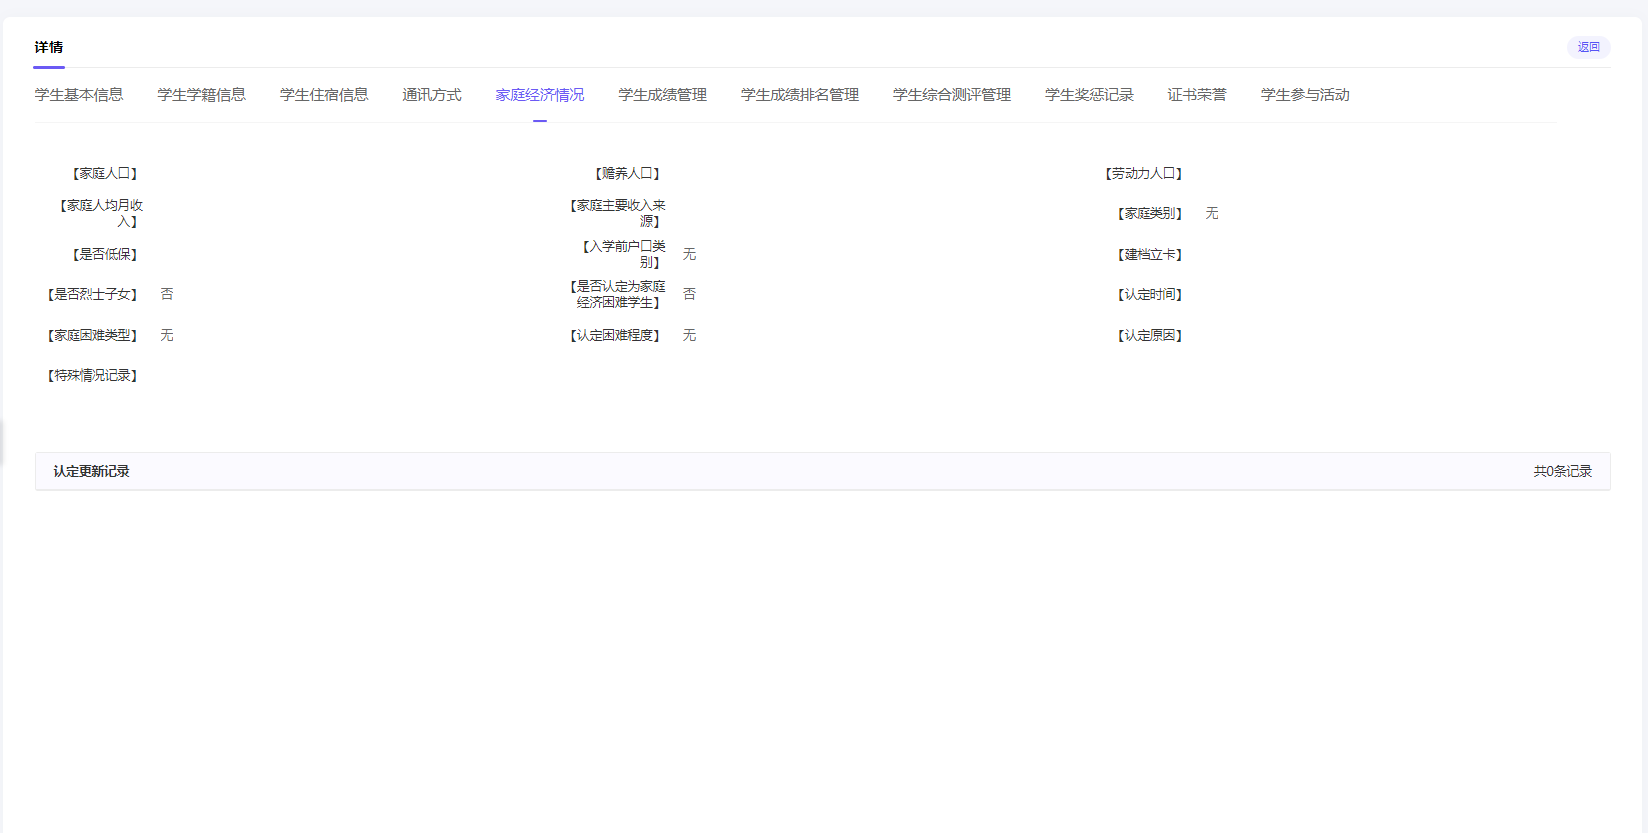The width and height of the screenshot is (1648, 833).
Task: Click the 家庭困难类型 value 无
Action: coord(167,335)
